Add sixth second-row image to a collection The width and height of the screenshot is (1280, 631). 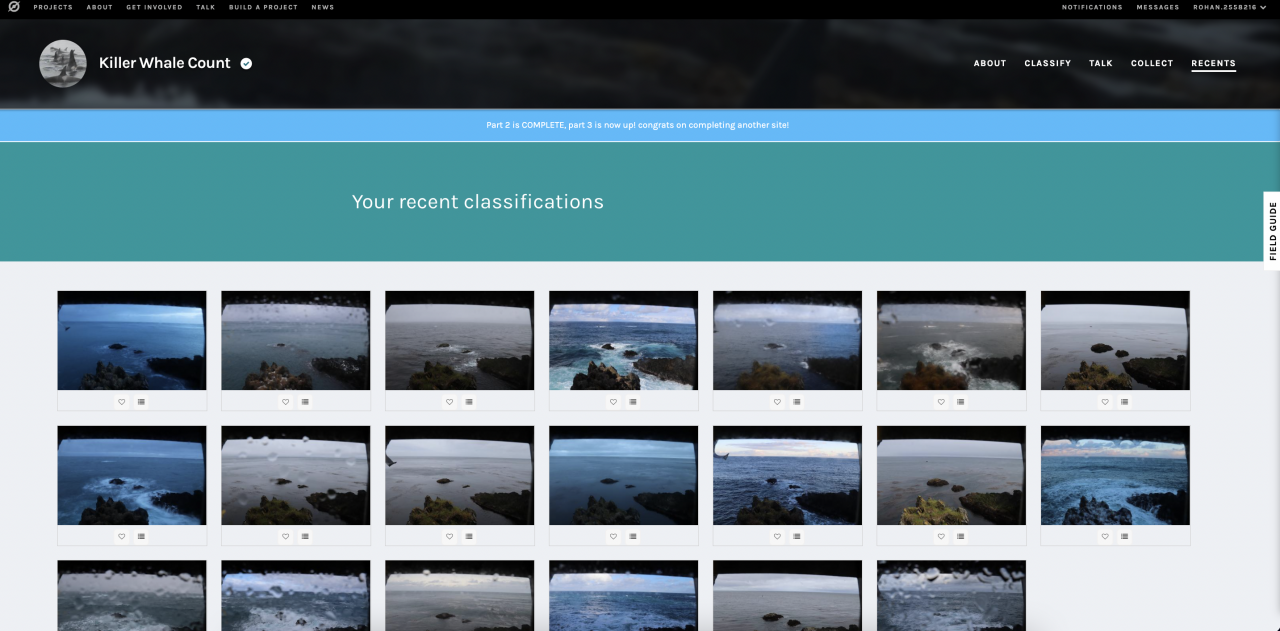coord(961,536)
